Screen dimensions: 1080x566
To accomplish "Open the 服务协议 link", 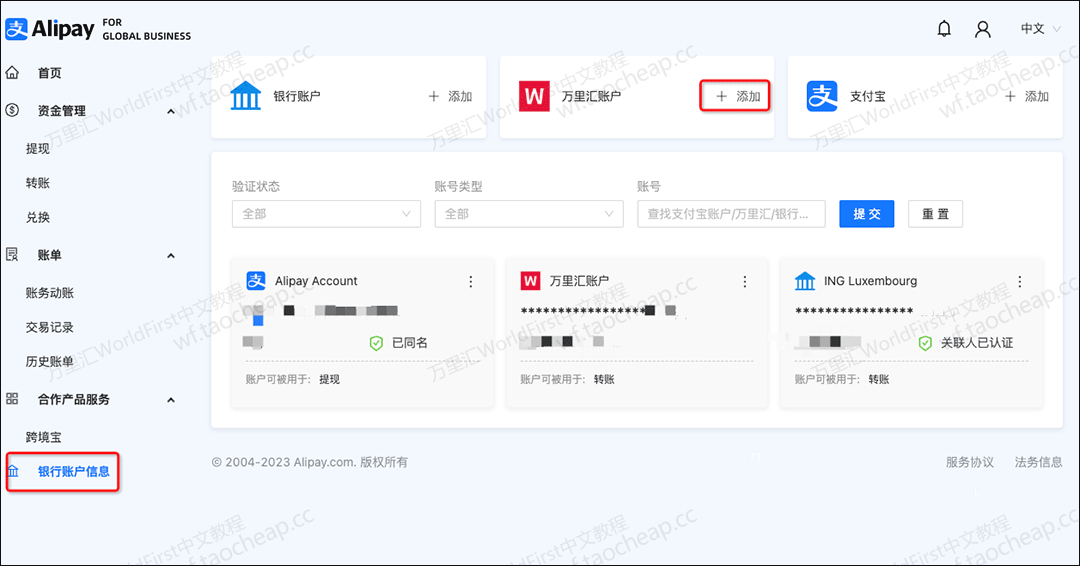I will pyautogui.click(x=970, y=462).
